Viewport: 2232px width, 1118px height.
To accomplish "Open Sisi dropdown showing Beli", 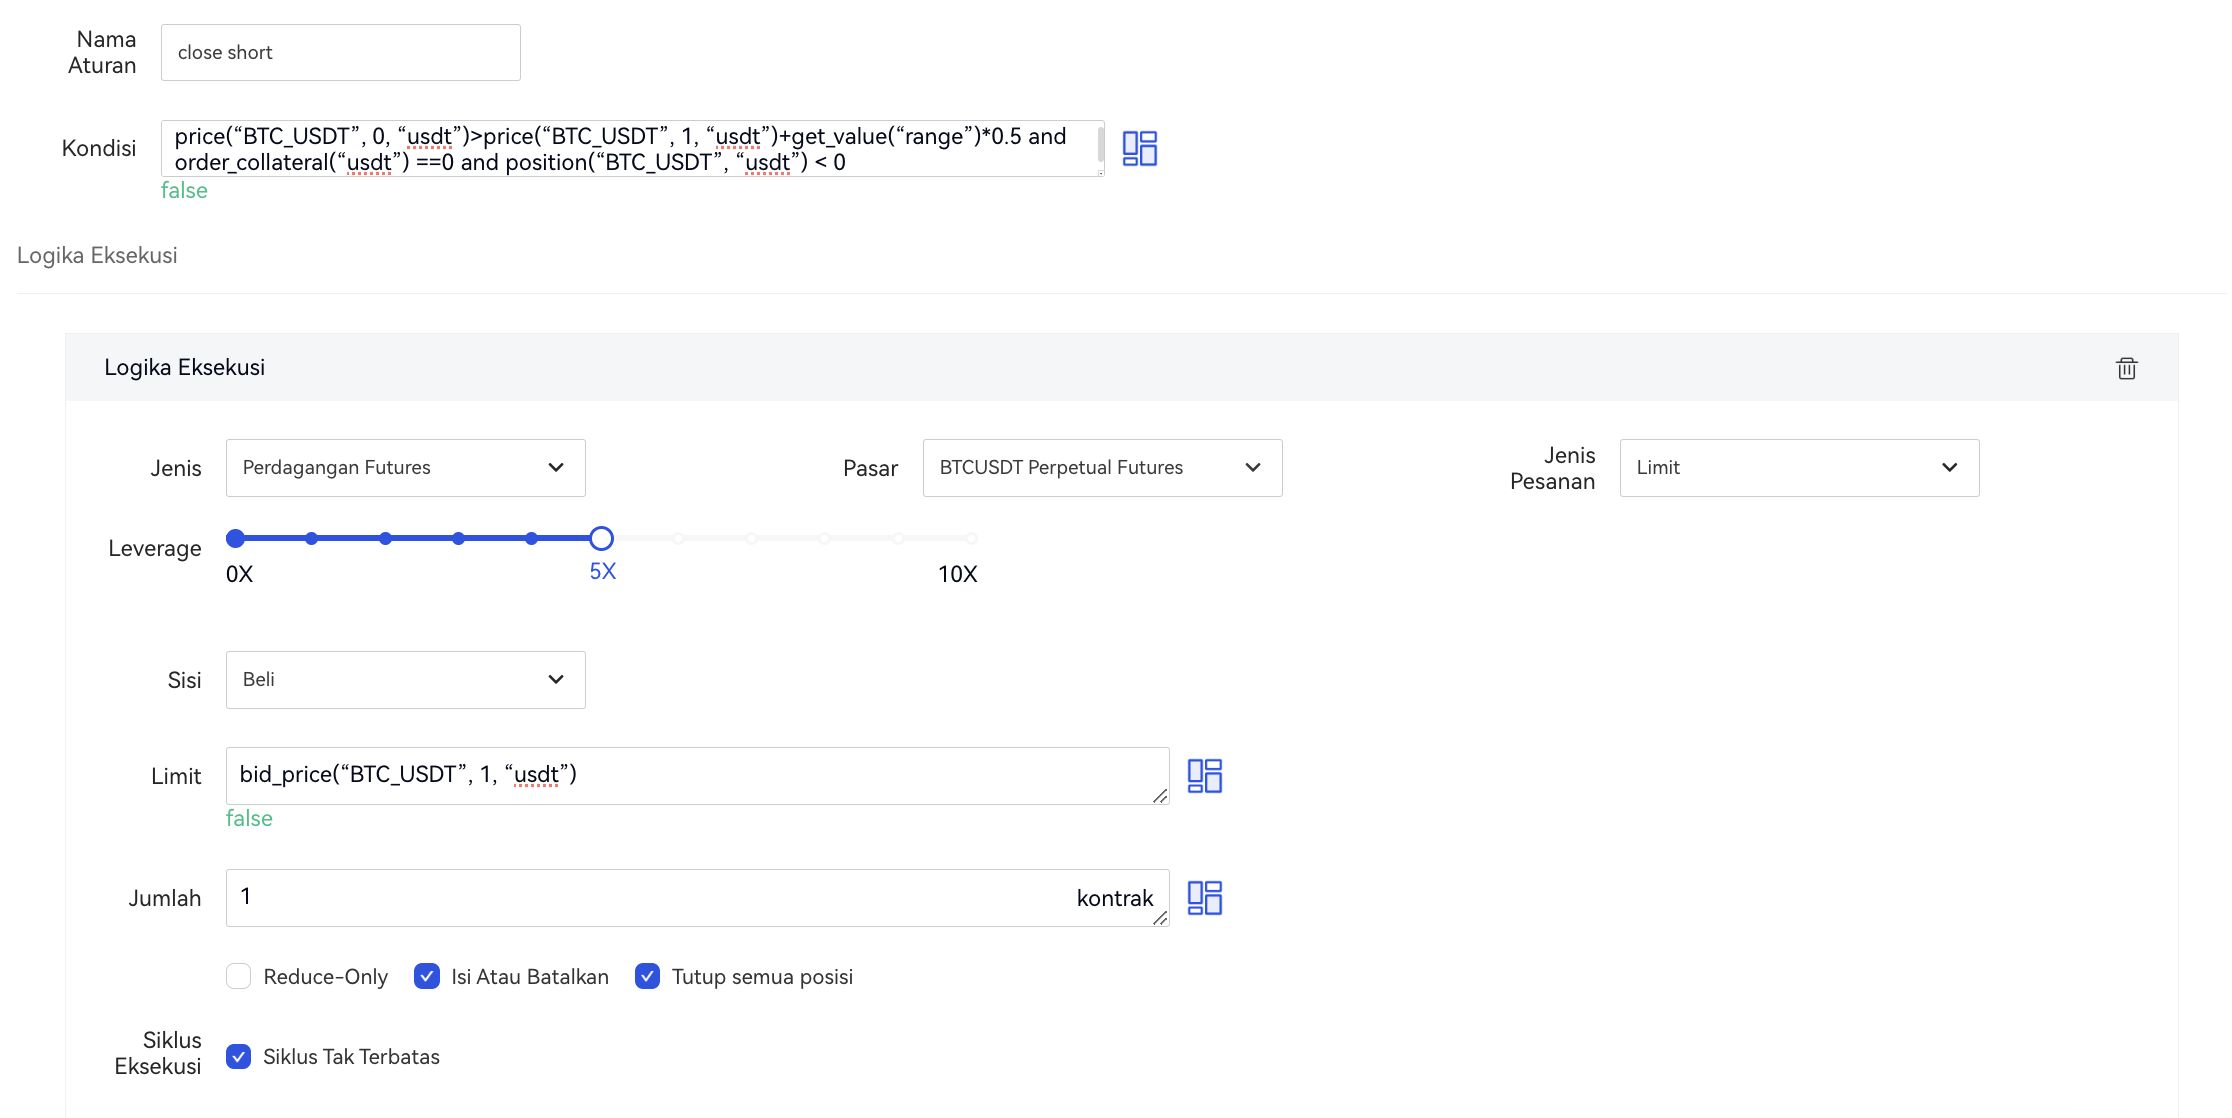I will [405, 680].
